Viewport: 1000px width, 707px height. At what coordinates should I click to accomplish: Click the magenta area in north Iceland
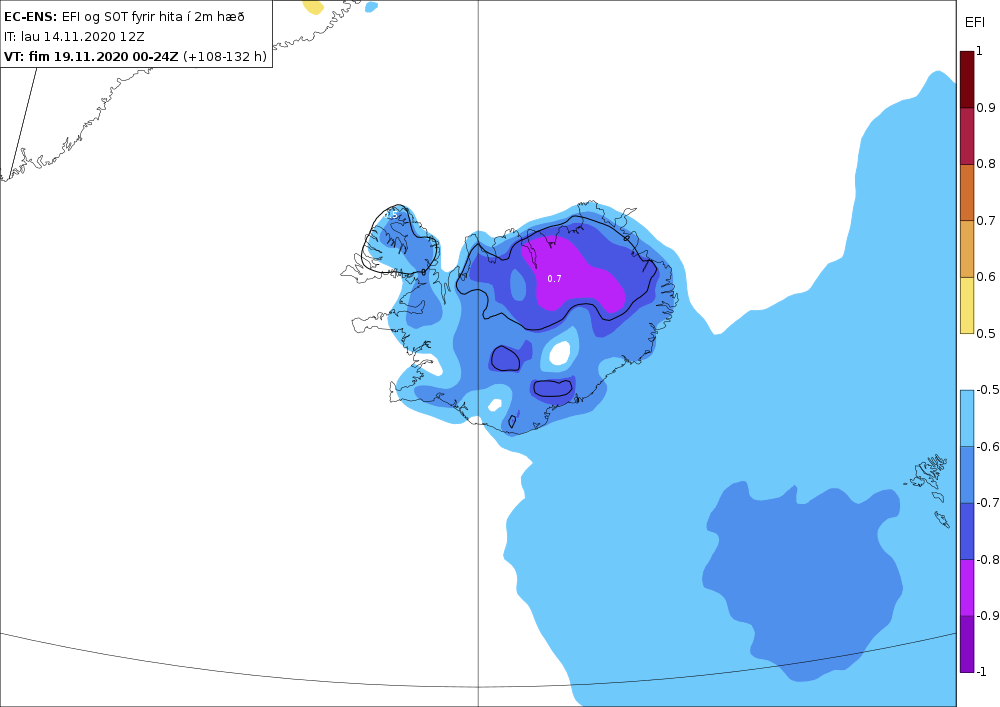coord(572,275)
